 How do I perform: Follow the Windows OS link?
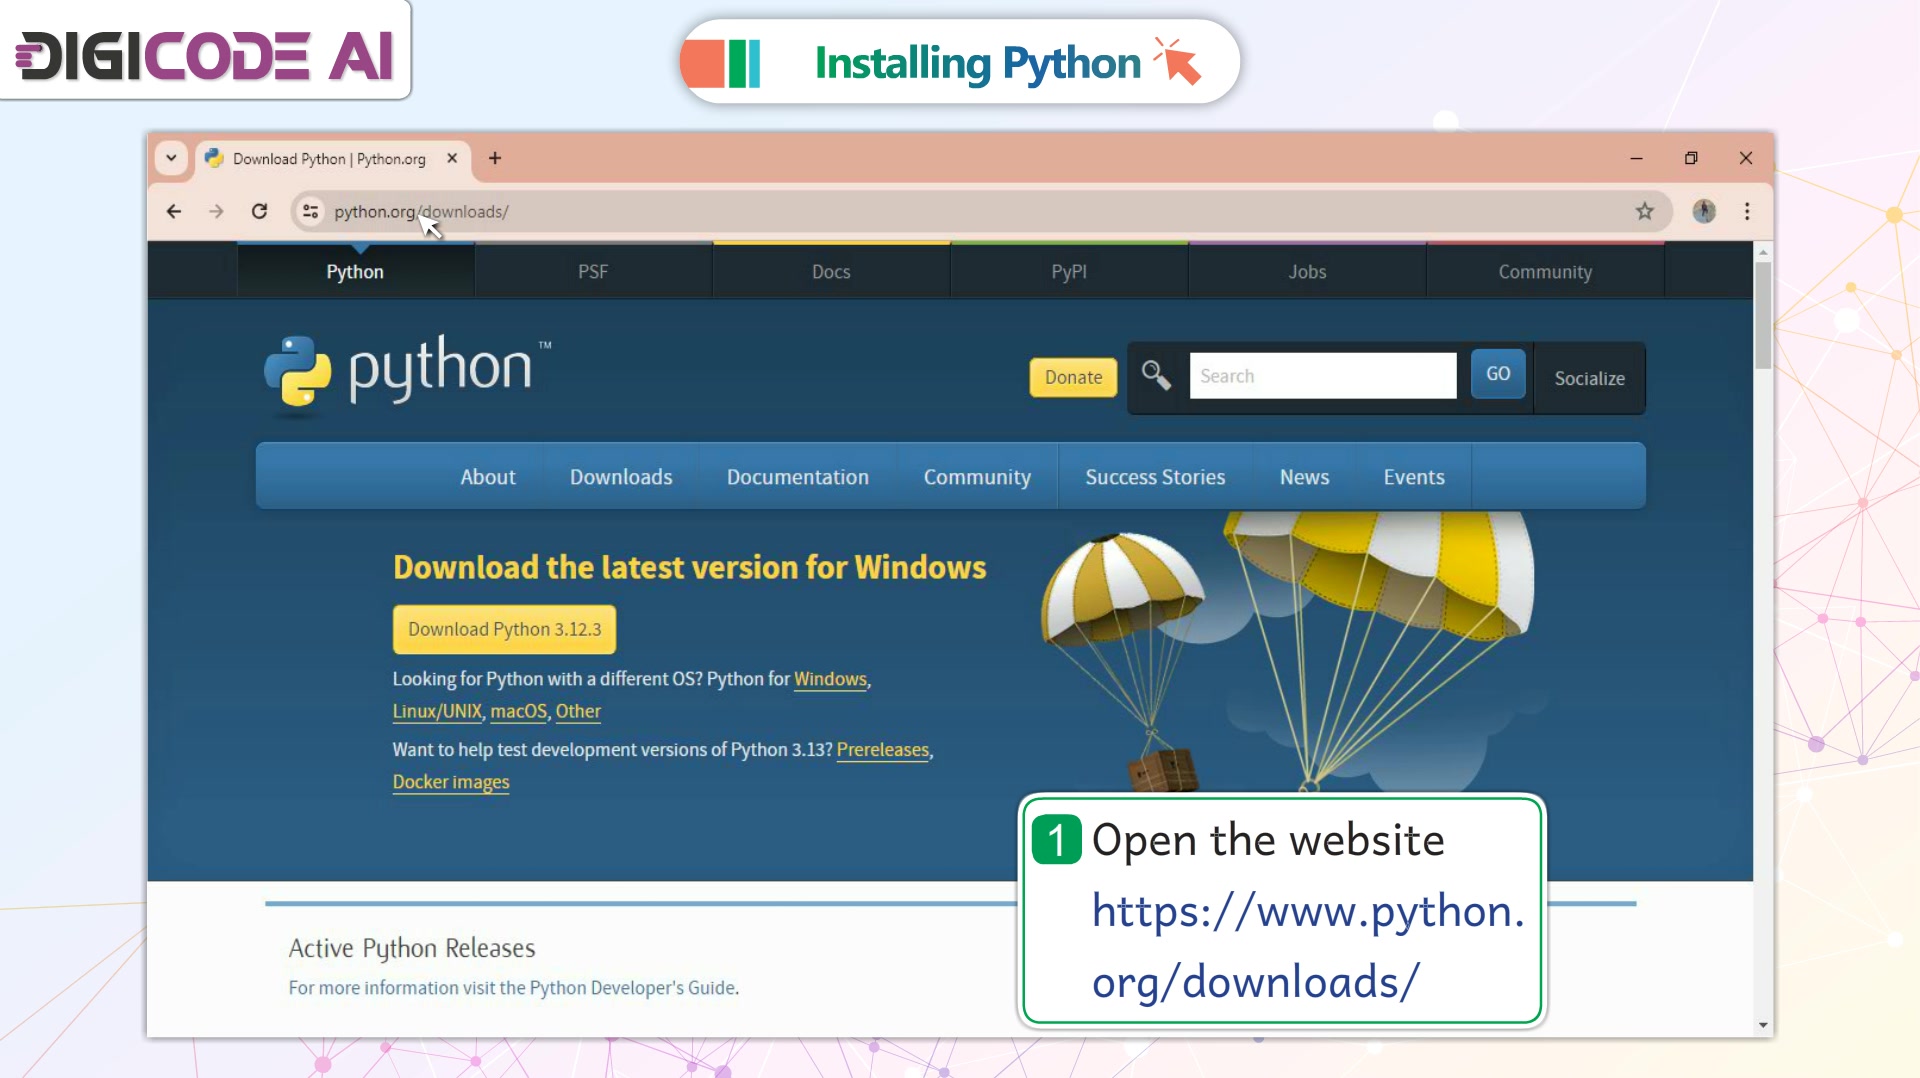830,679
